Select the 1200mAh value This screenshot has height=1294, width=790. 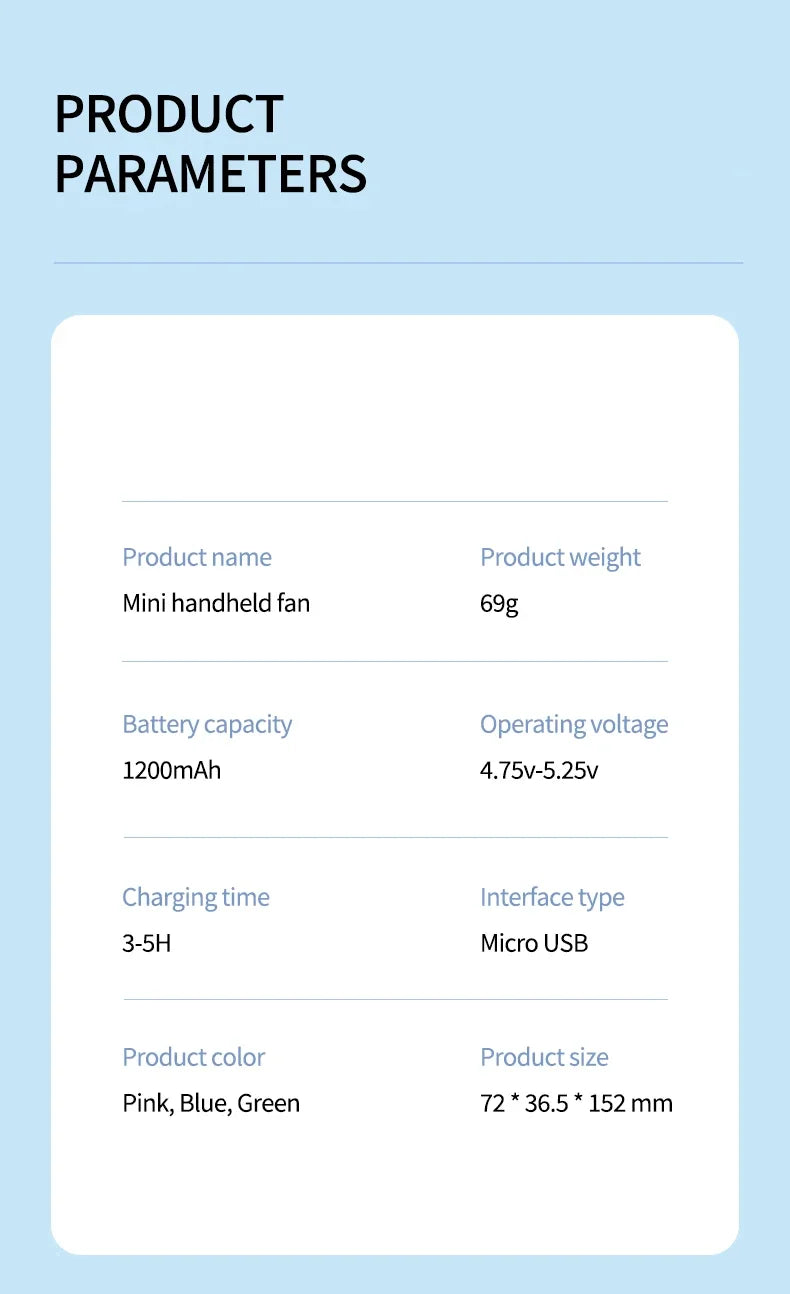[x=171, y=770]
